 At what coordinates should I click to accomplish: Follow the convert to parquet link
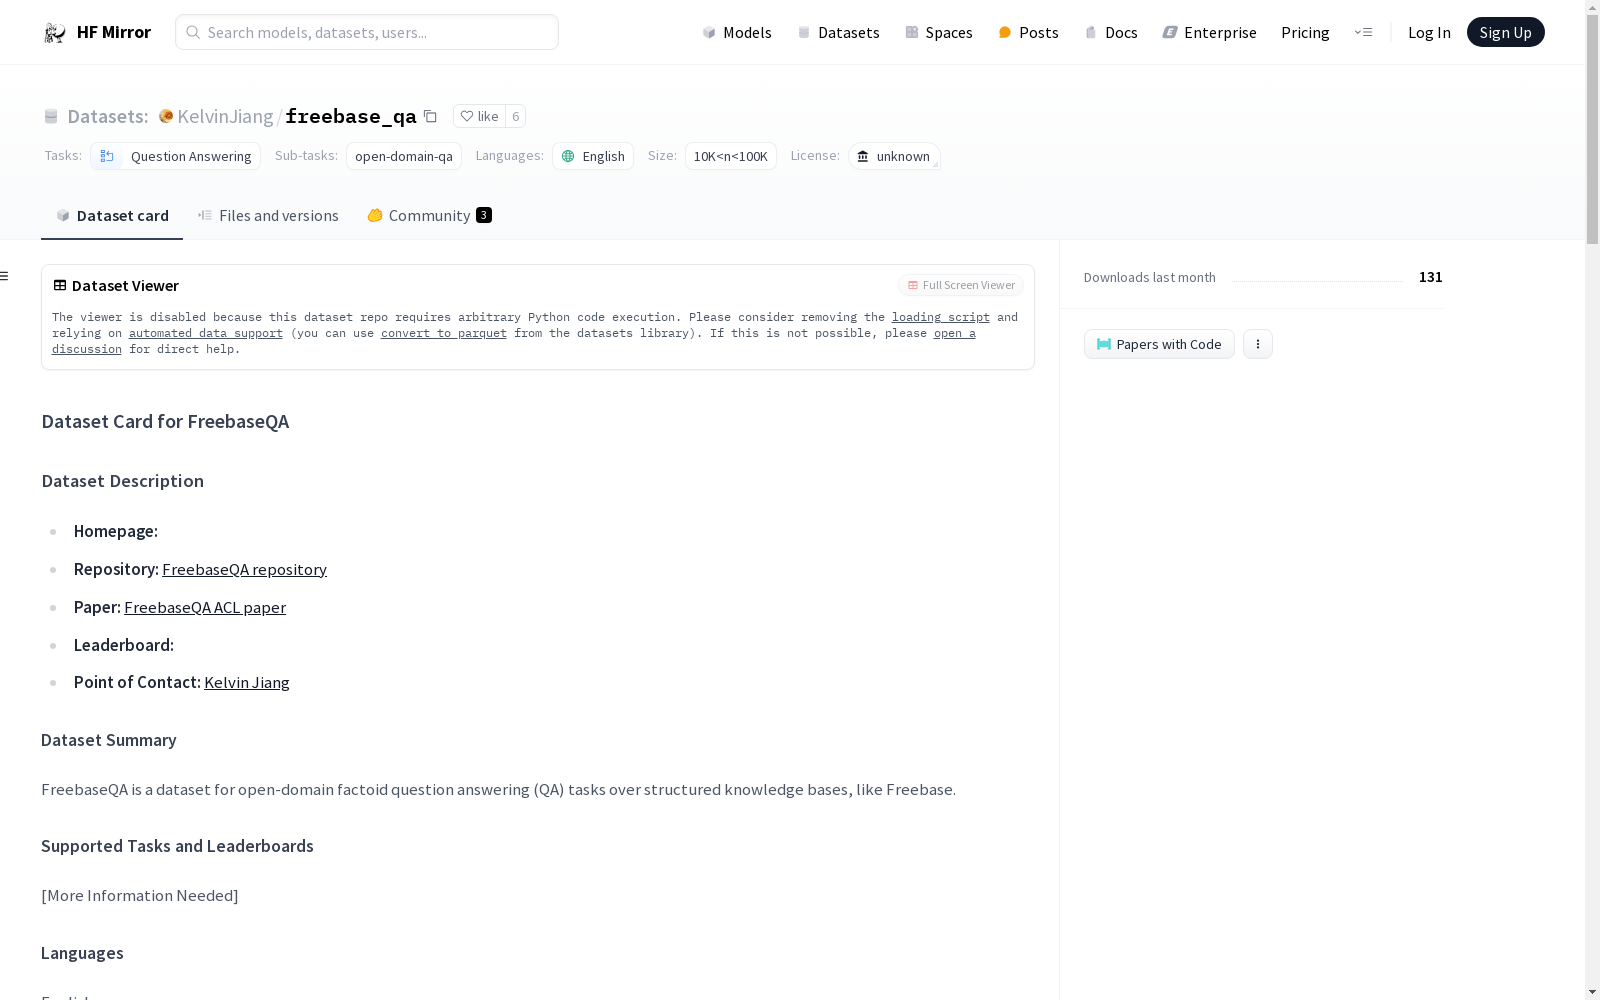pyautogui.click(x=444, y=333)
